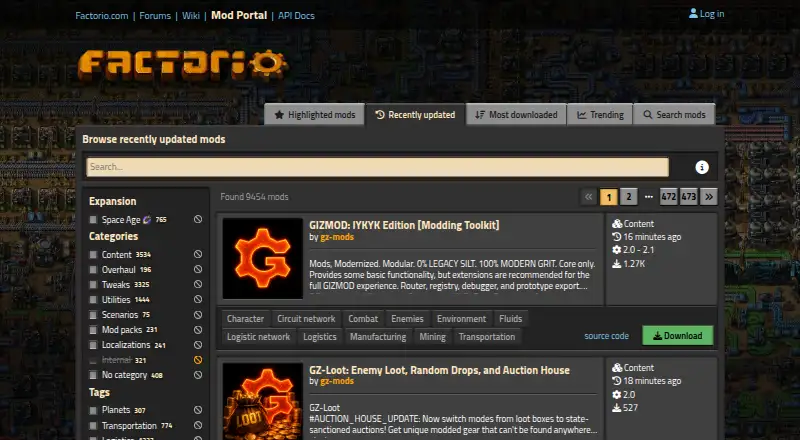The height and width of the screenshot is (440, 800).
Task: Exclude the Space Age expansion filter
Action: pos(198,219)
